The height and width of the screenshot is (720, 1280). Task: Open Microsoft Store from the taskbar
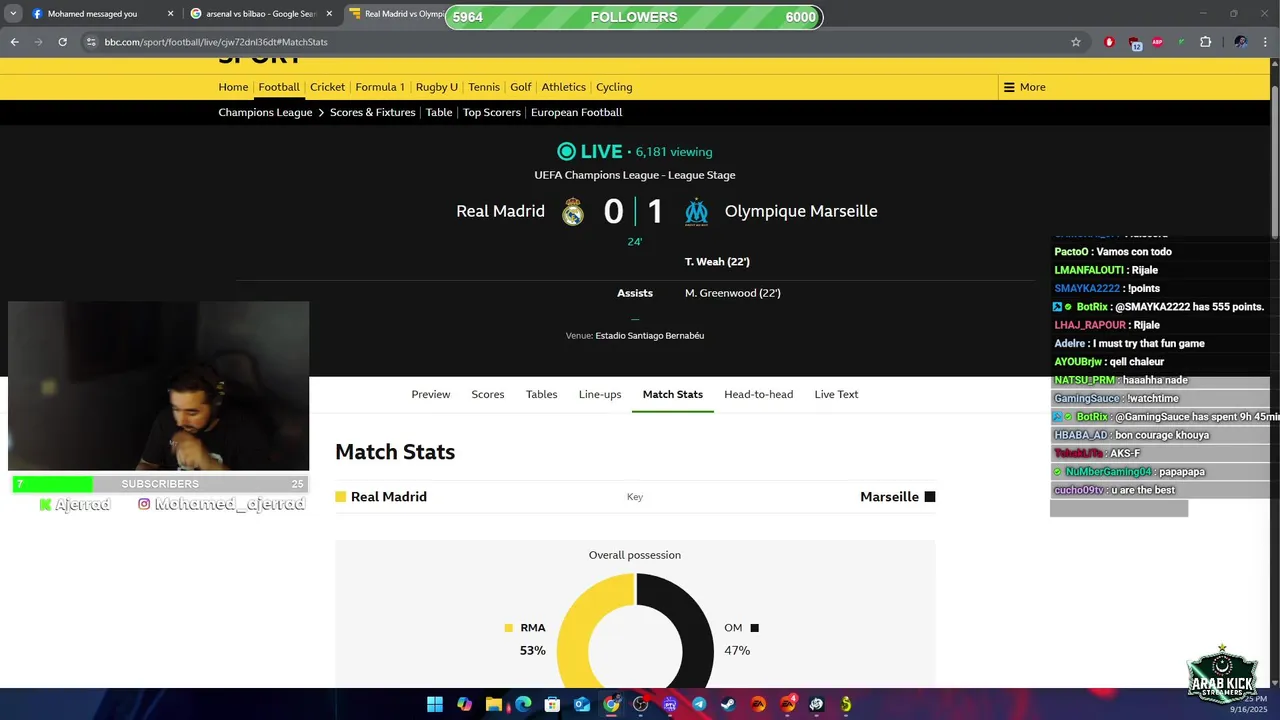(552, 704)
